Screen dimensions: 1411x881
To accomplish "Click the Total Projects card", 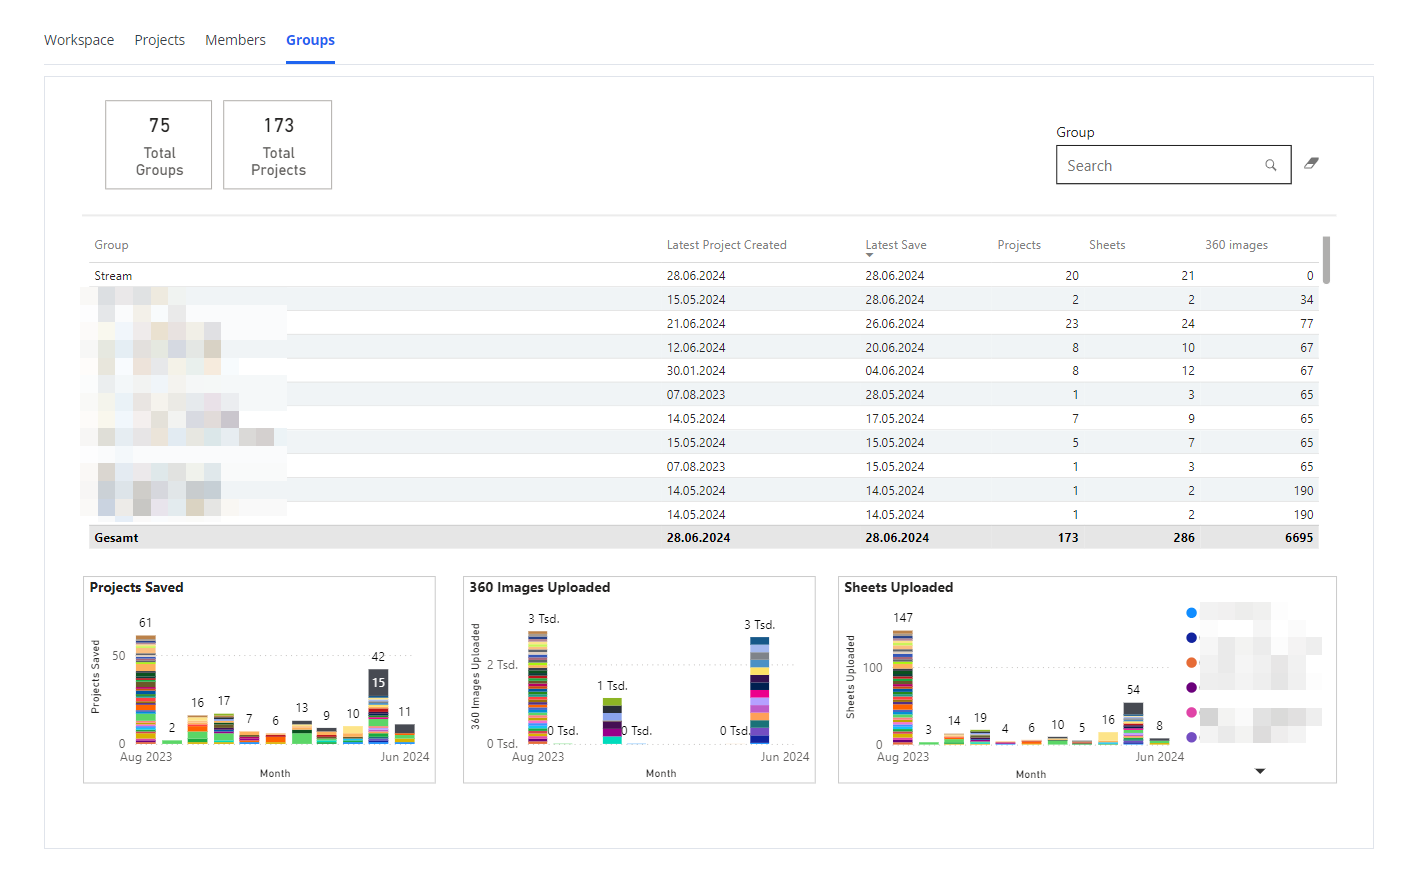I will click(x=278, y=145).
